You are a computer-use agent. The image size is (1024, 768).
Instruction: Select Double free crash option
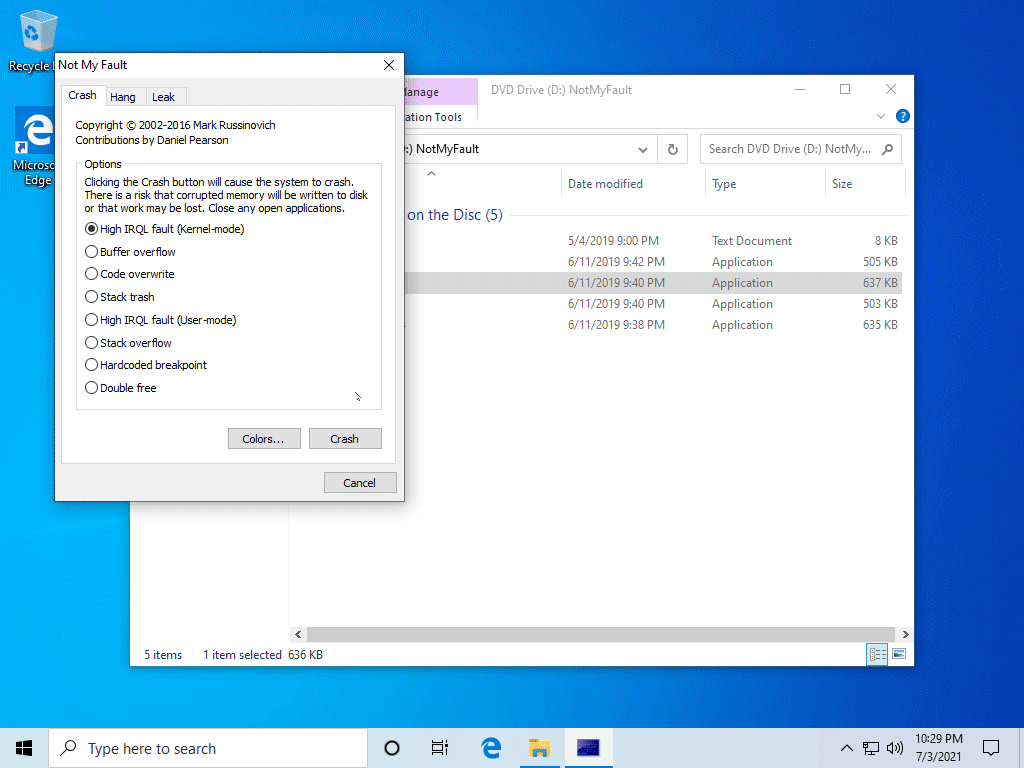pos(121,388)
